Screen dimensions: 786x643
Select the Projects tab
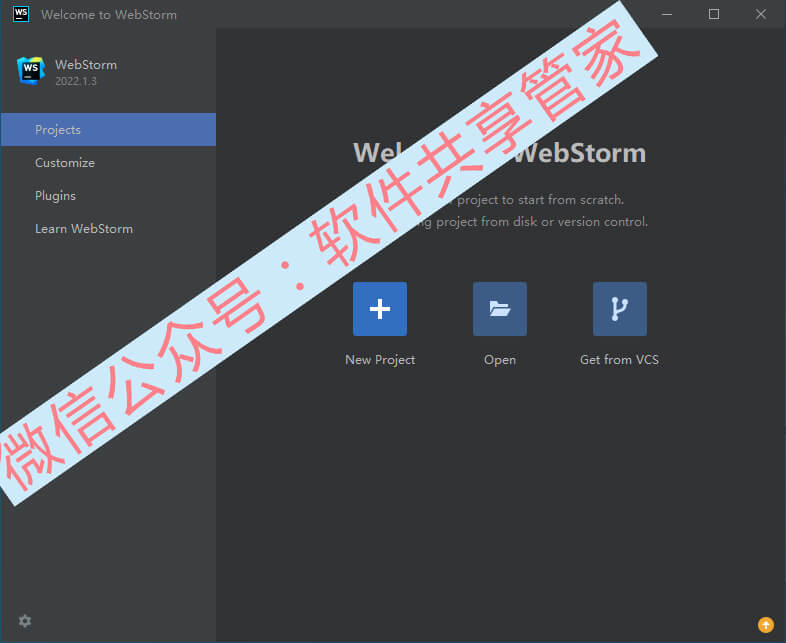coord(108,130)
